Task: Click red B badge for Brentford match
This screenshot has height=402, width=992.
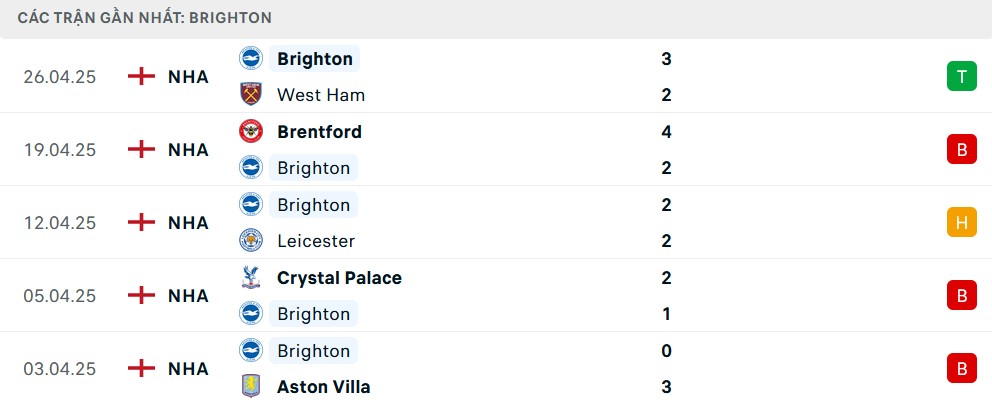Action: tap(962, 149)
